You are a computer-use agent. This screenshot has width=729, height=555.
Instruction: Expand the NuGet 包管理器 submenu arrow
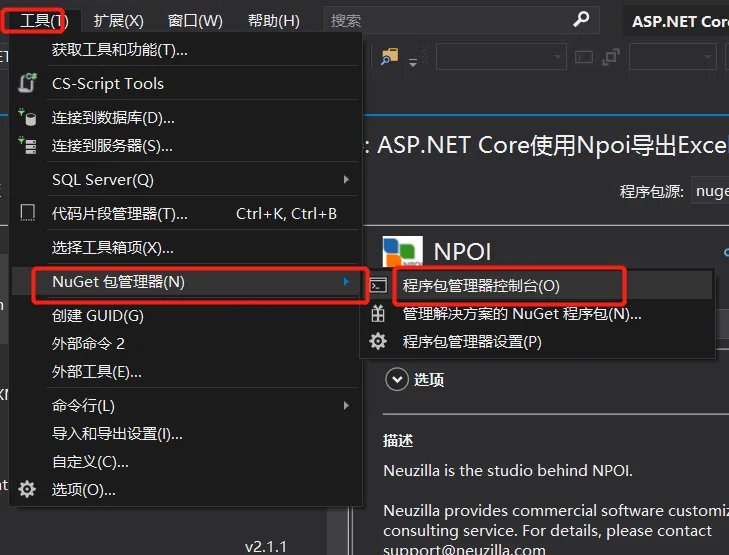pyautogui.click(x=346, y=281)
